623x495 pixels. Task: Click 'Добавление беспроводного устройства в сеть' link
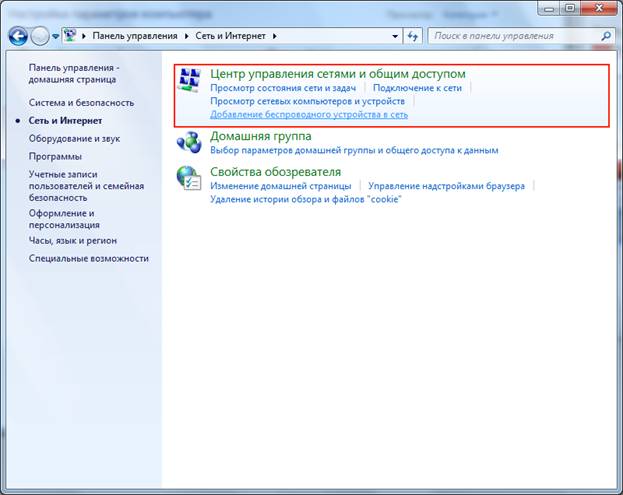point(309,114)
